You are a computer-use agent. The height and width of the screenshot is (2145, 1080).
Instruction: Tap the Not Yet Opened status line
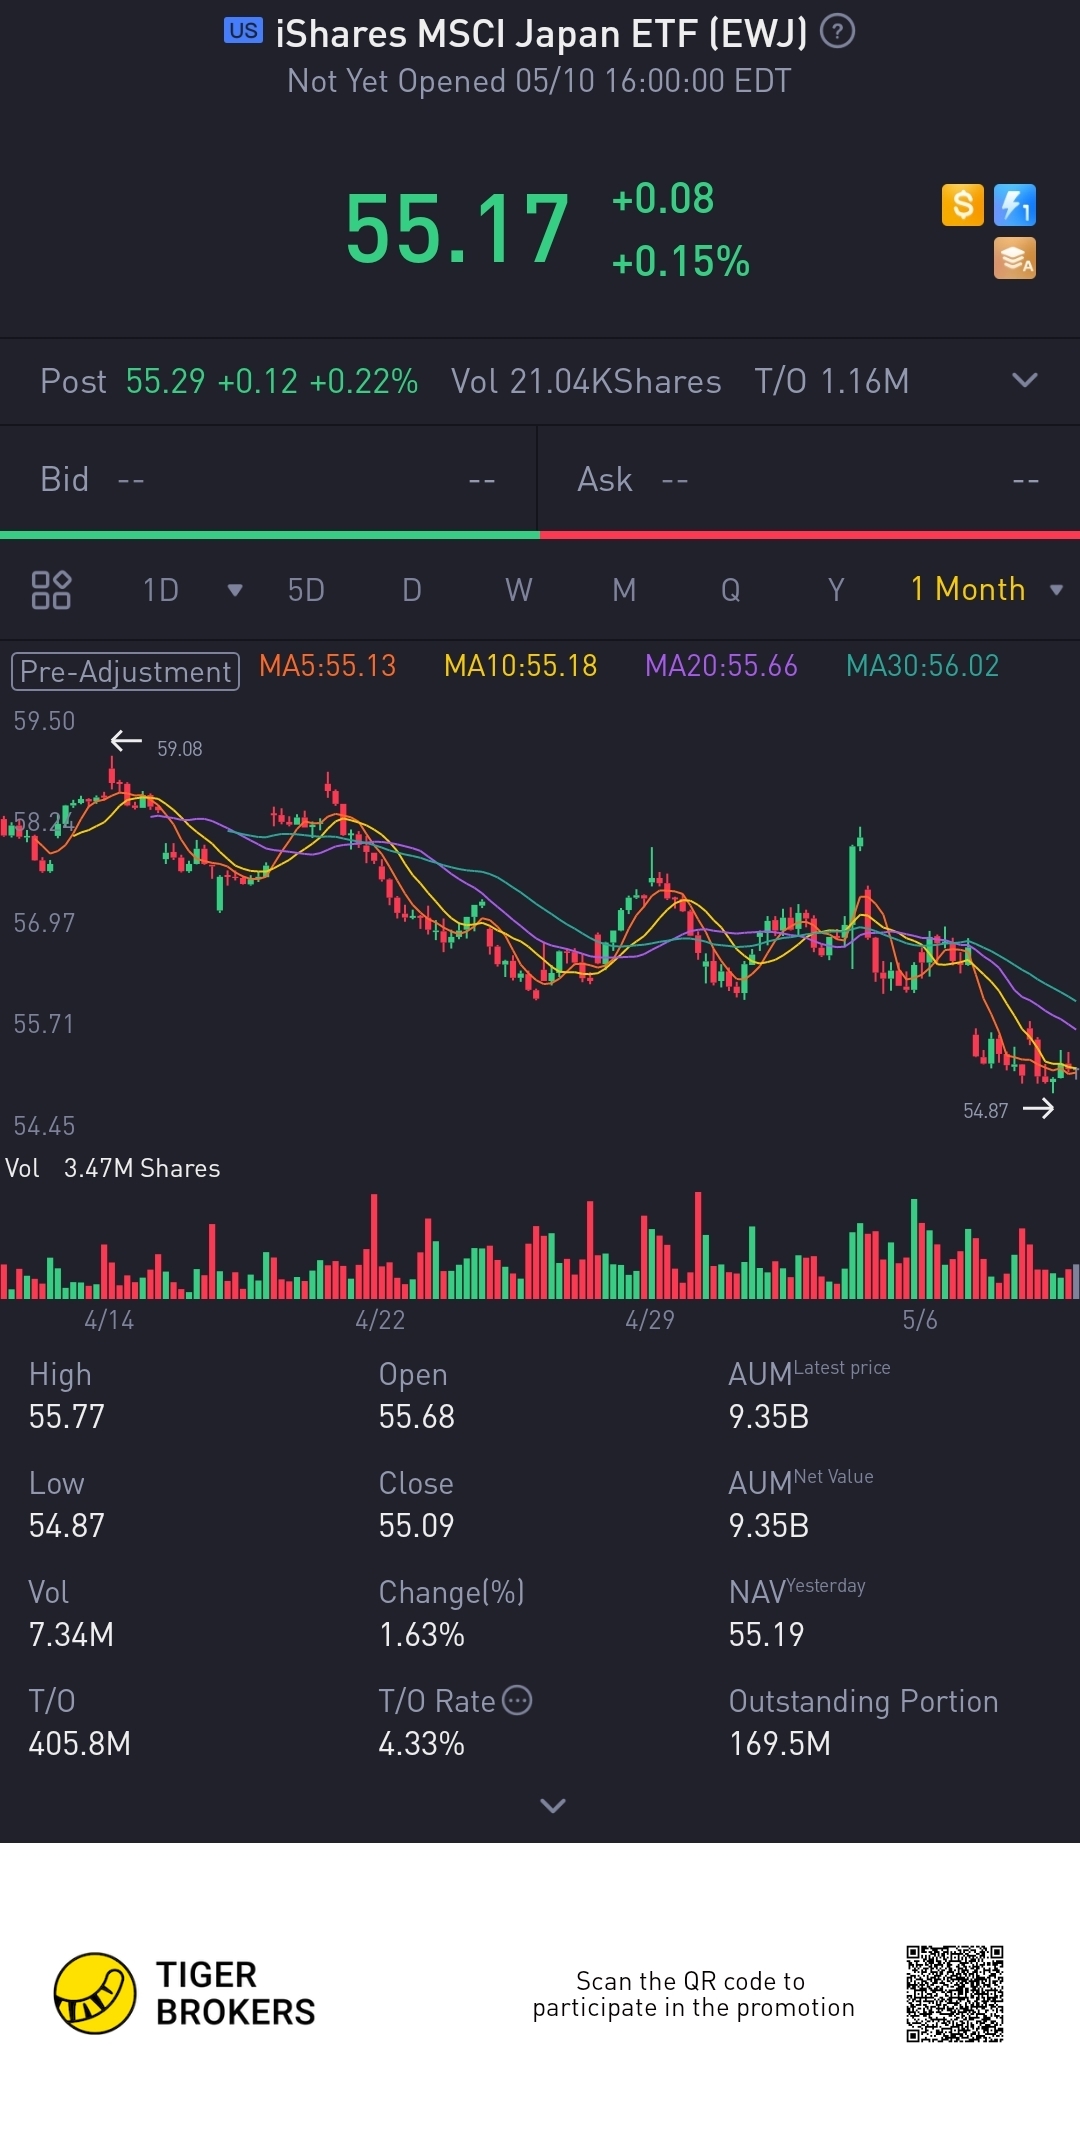[x=539, y=81]
